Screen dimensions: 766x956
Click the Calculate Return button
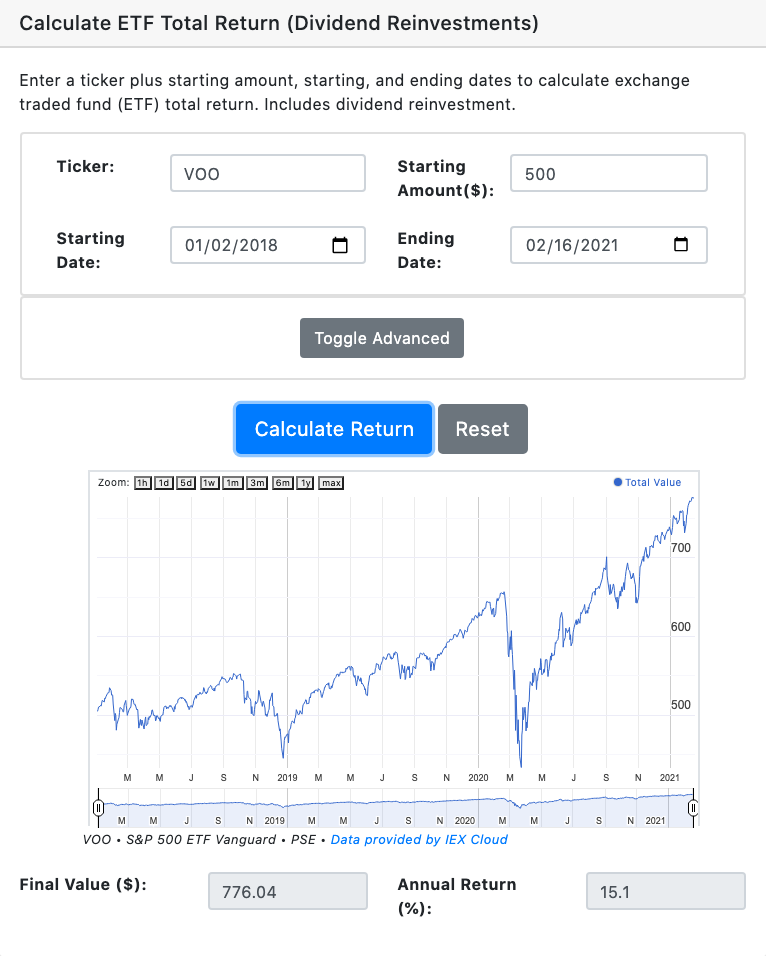click(334, 429)
